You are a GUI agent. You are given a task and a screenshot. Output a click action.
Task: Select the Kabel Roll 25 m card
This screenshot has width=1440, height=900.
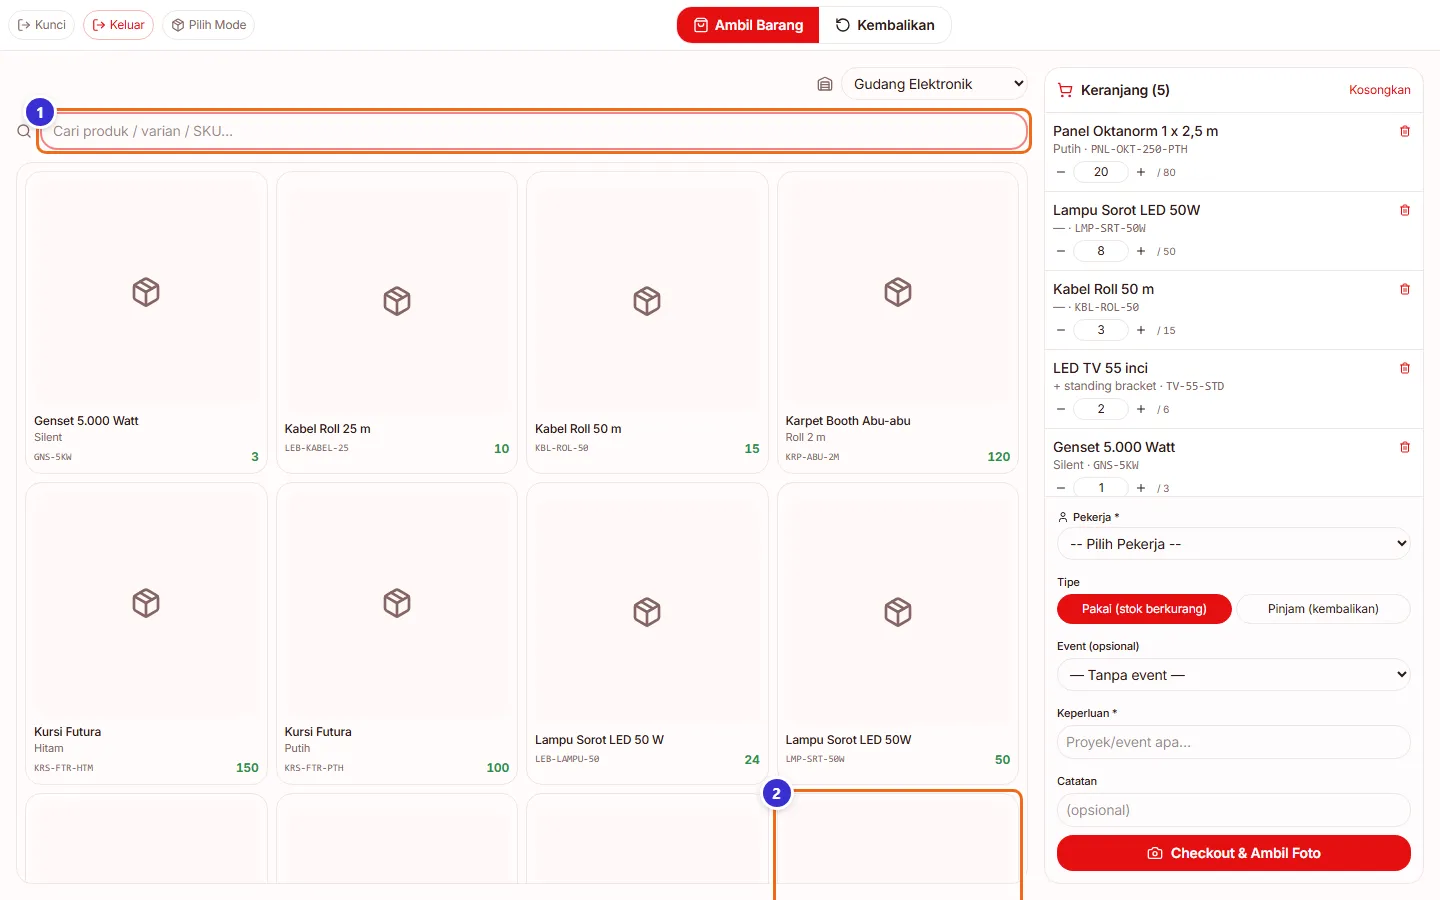pyautogui.click(x=397, y=322)
